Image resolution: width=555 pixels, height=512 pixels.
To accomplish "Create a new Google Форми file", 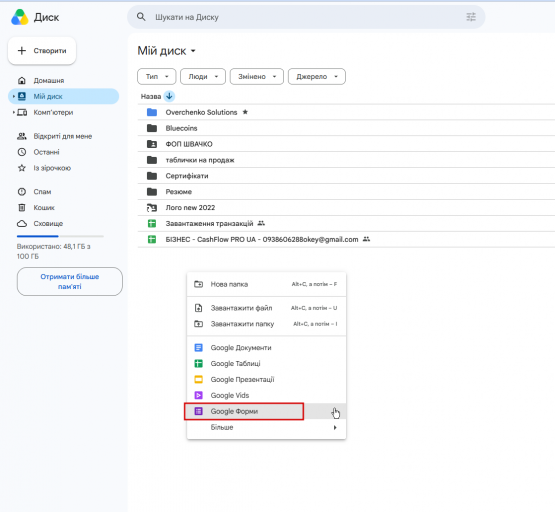I will tap(267, 412).
